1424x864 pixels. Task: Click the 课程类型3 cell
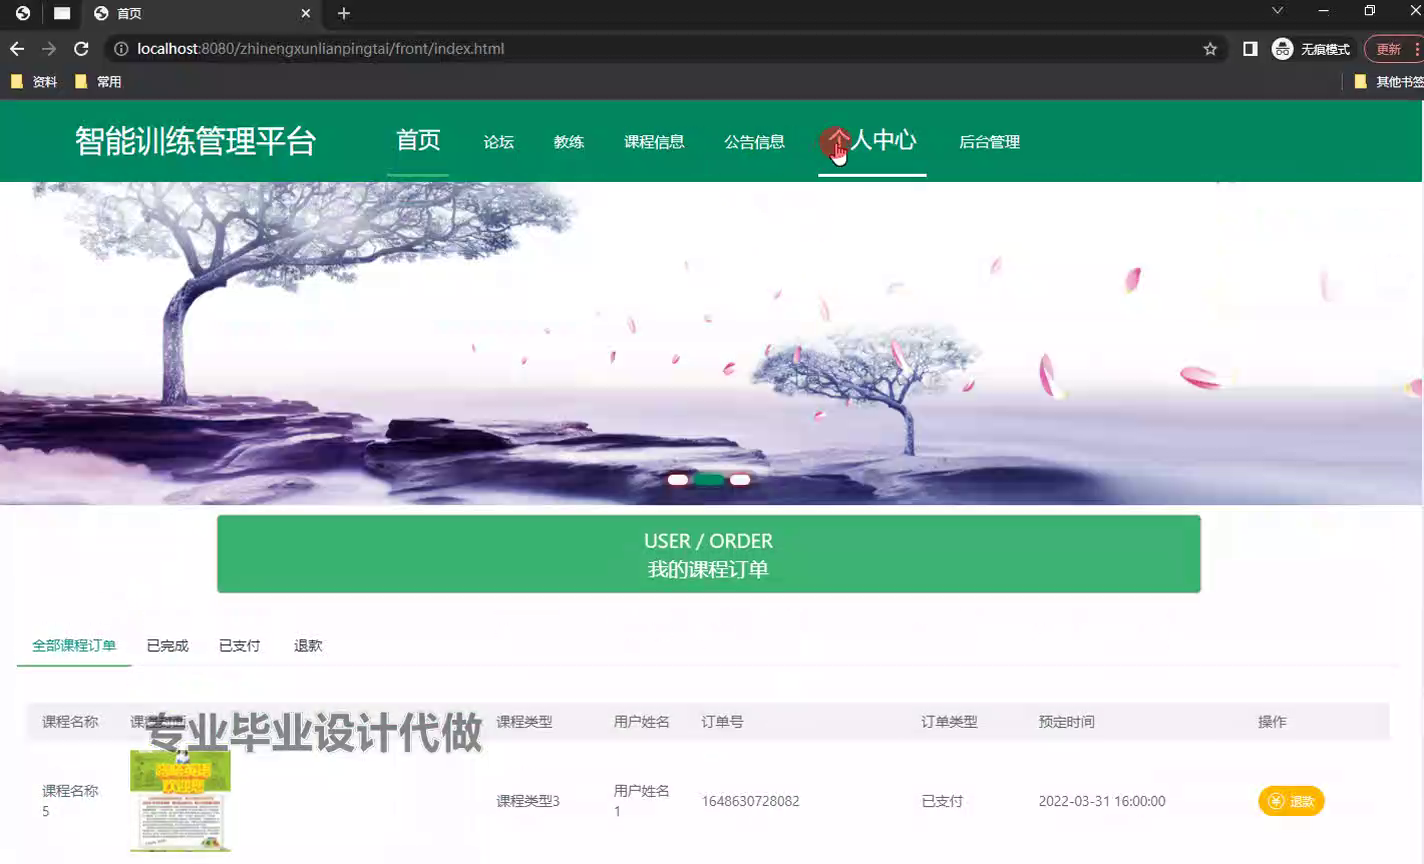[528, 801]
